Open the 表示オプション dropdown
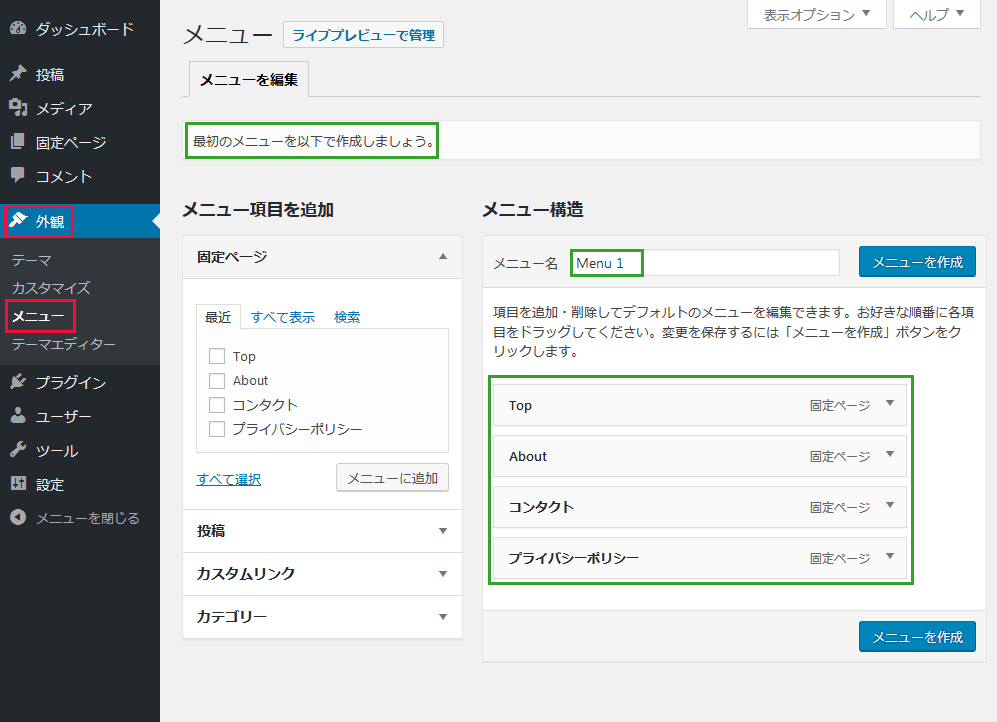997x722 pixels. pos(816,14)
